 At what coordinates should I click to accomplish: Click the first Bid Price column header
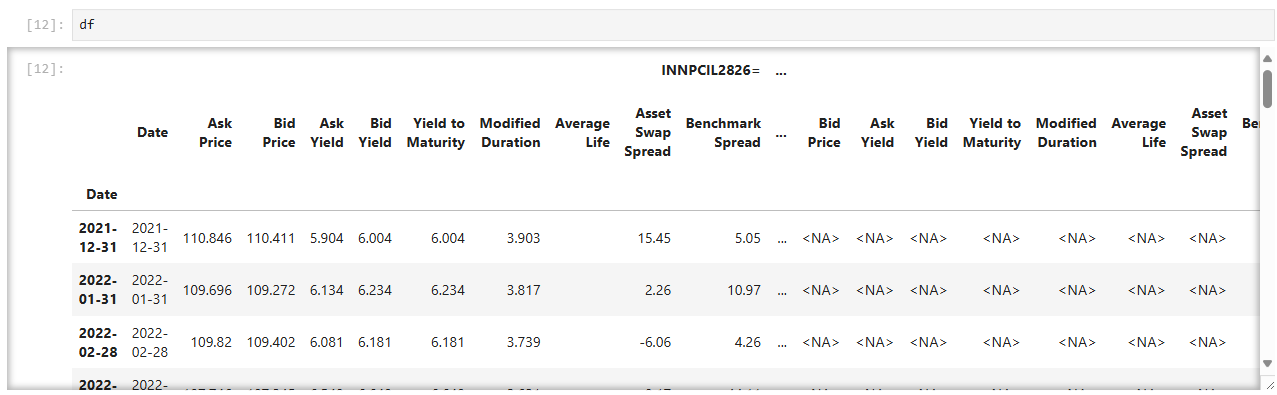coord(279,133)
